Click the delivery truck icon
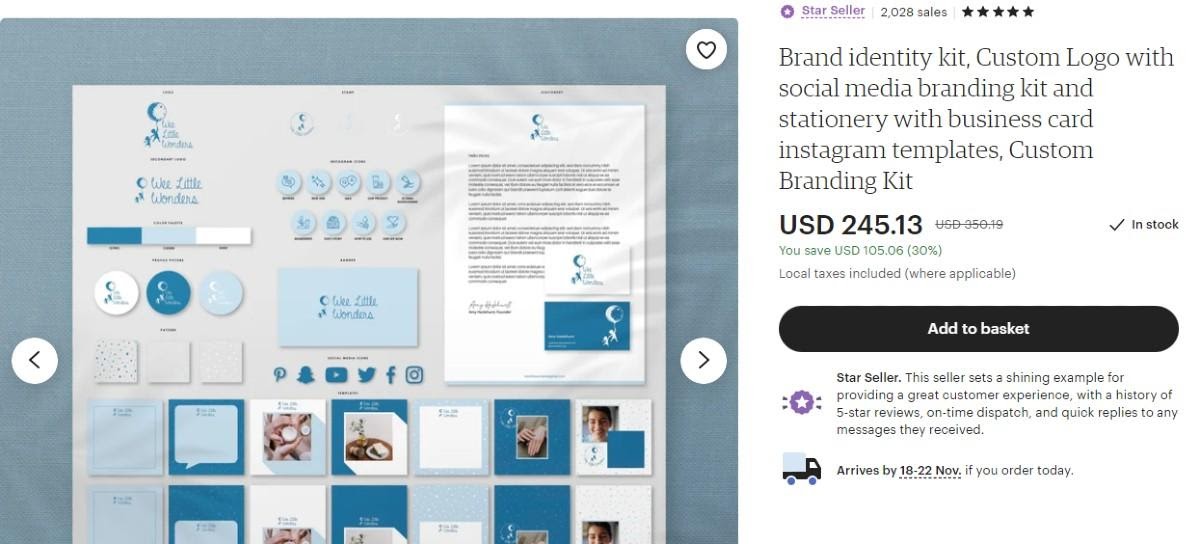This screenshot has height=544, width=1200. 801,469
